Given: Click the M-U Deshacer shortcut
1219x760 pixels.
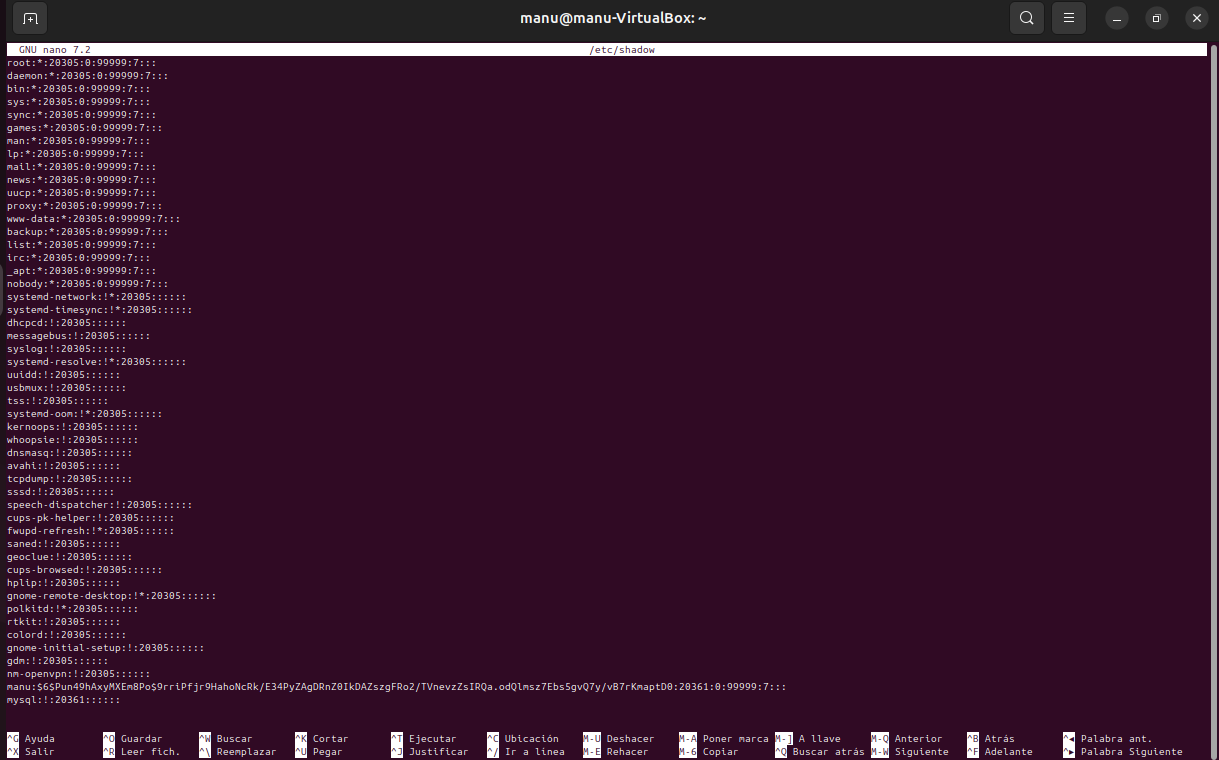Looking at the screenshot, I should tap(619, 739).
